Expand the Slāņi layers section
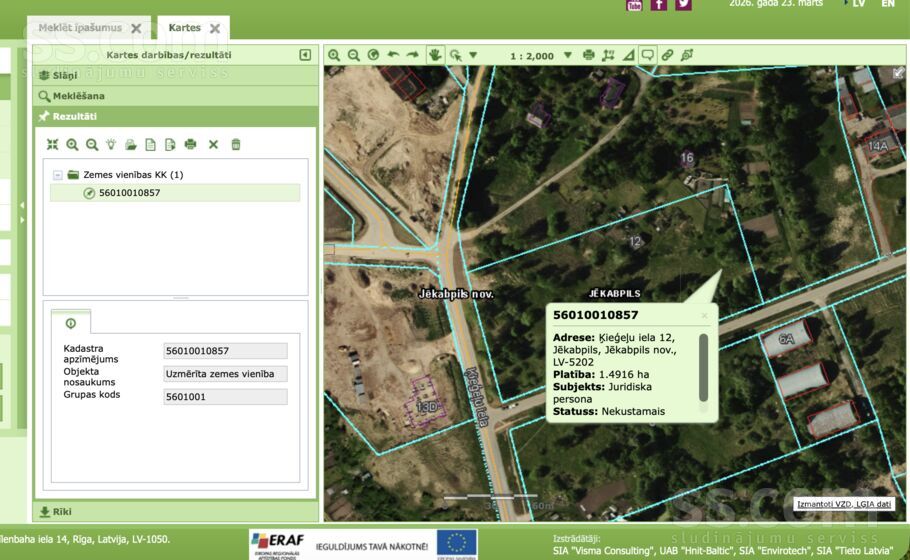Image resolution: width=910 pixels, height=560 pixels. click(58, 75)
